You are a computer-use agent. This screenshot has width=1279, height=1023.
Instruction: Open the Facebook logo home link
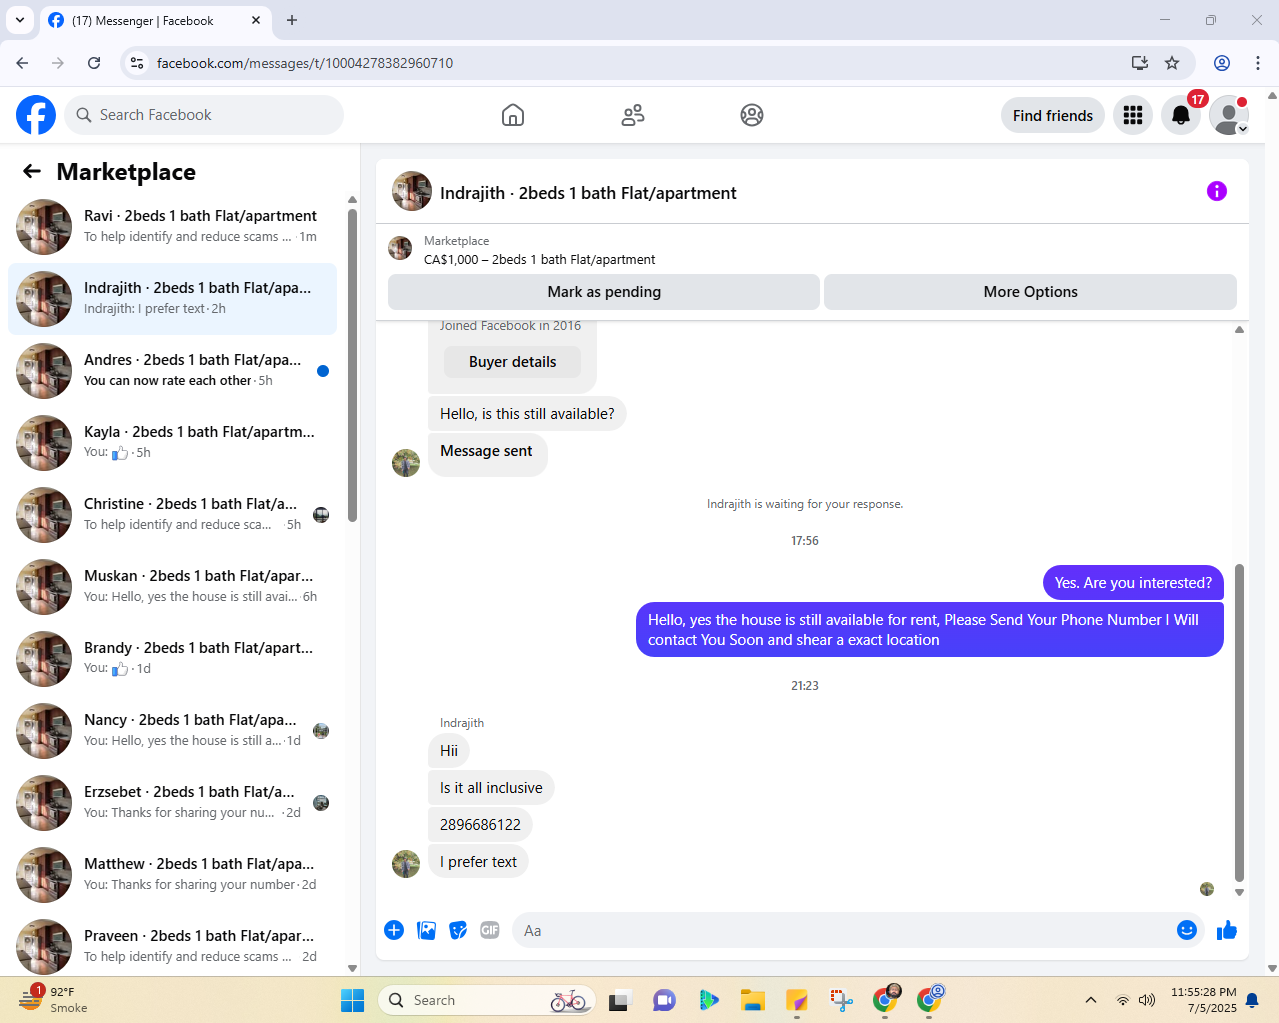coord(36,115)
